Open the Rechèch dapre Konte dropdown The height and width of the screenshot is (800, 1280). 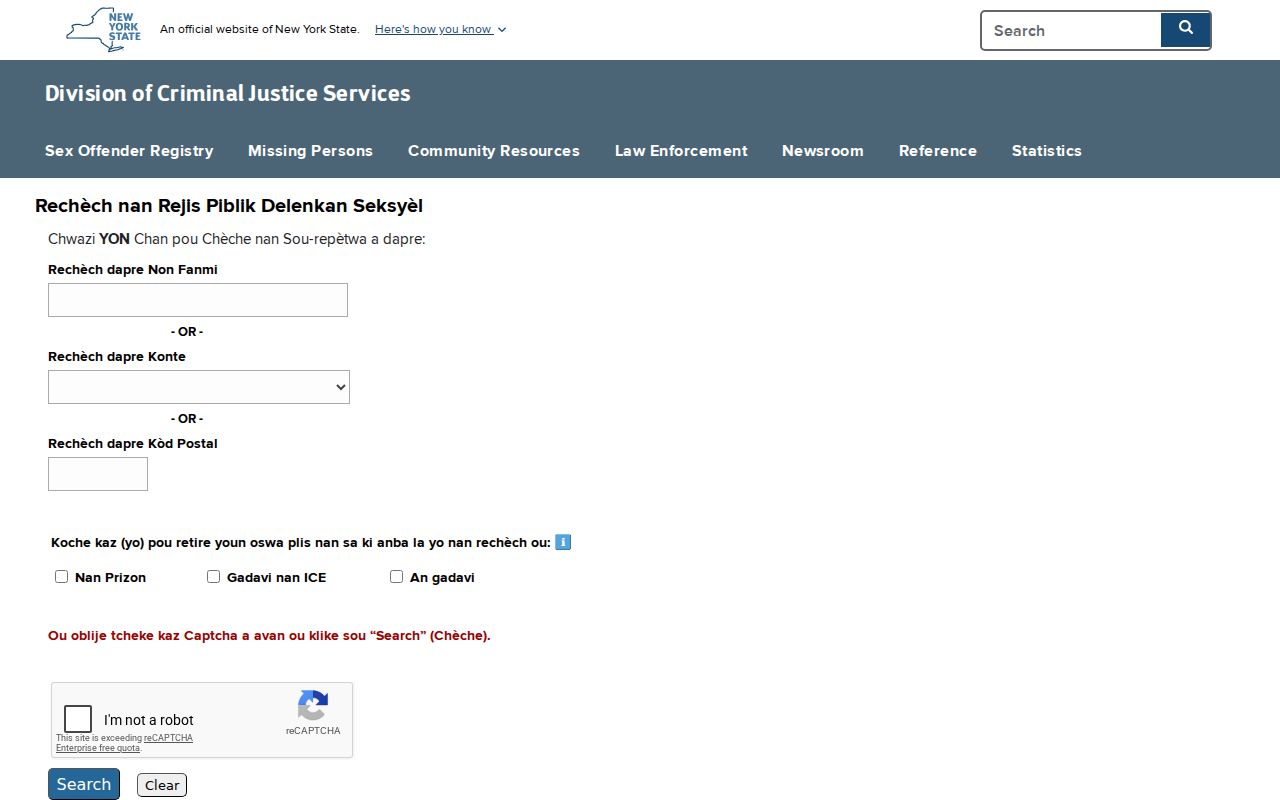[199, 387]
